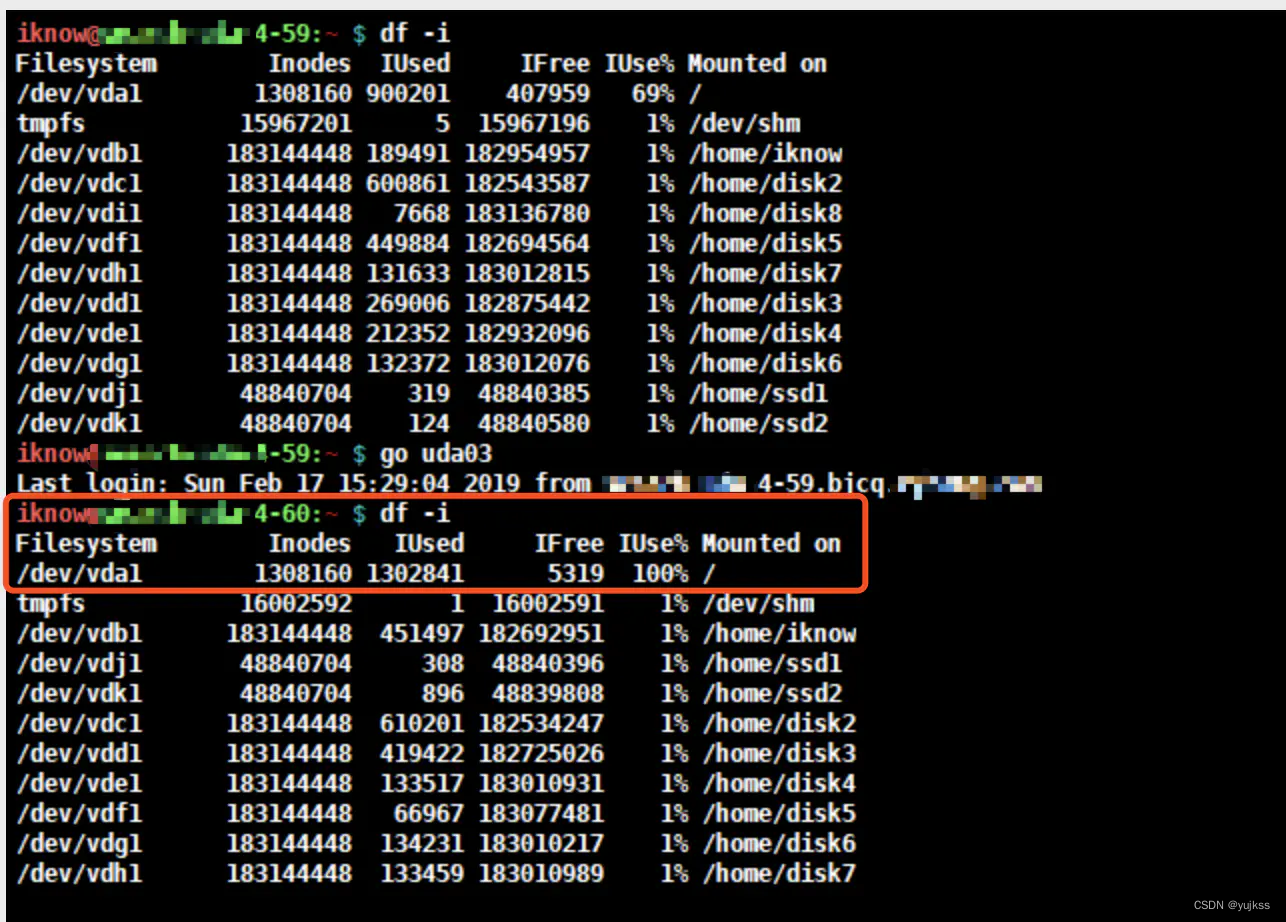Click the 100% IUse% value
Screen dimensions: 1286x922
click(660, 574)
